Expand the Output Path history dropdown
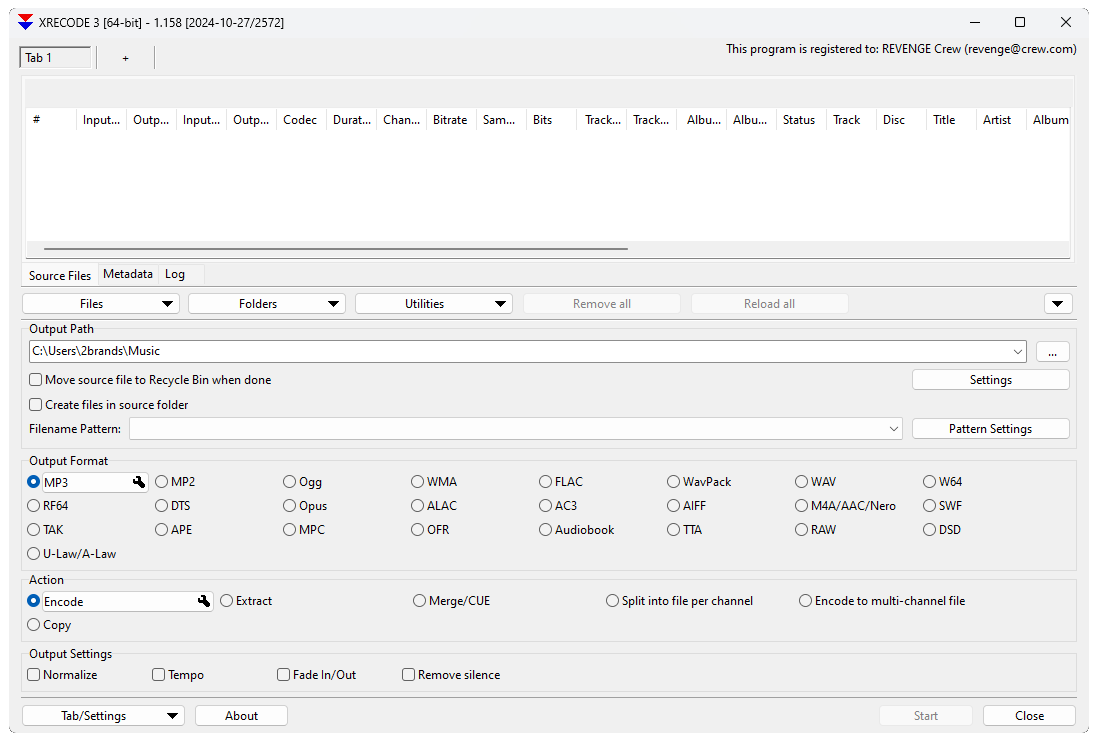 coord(1017,352)
